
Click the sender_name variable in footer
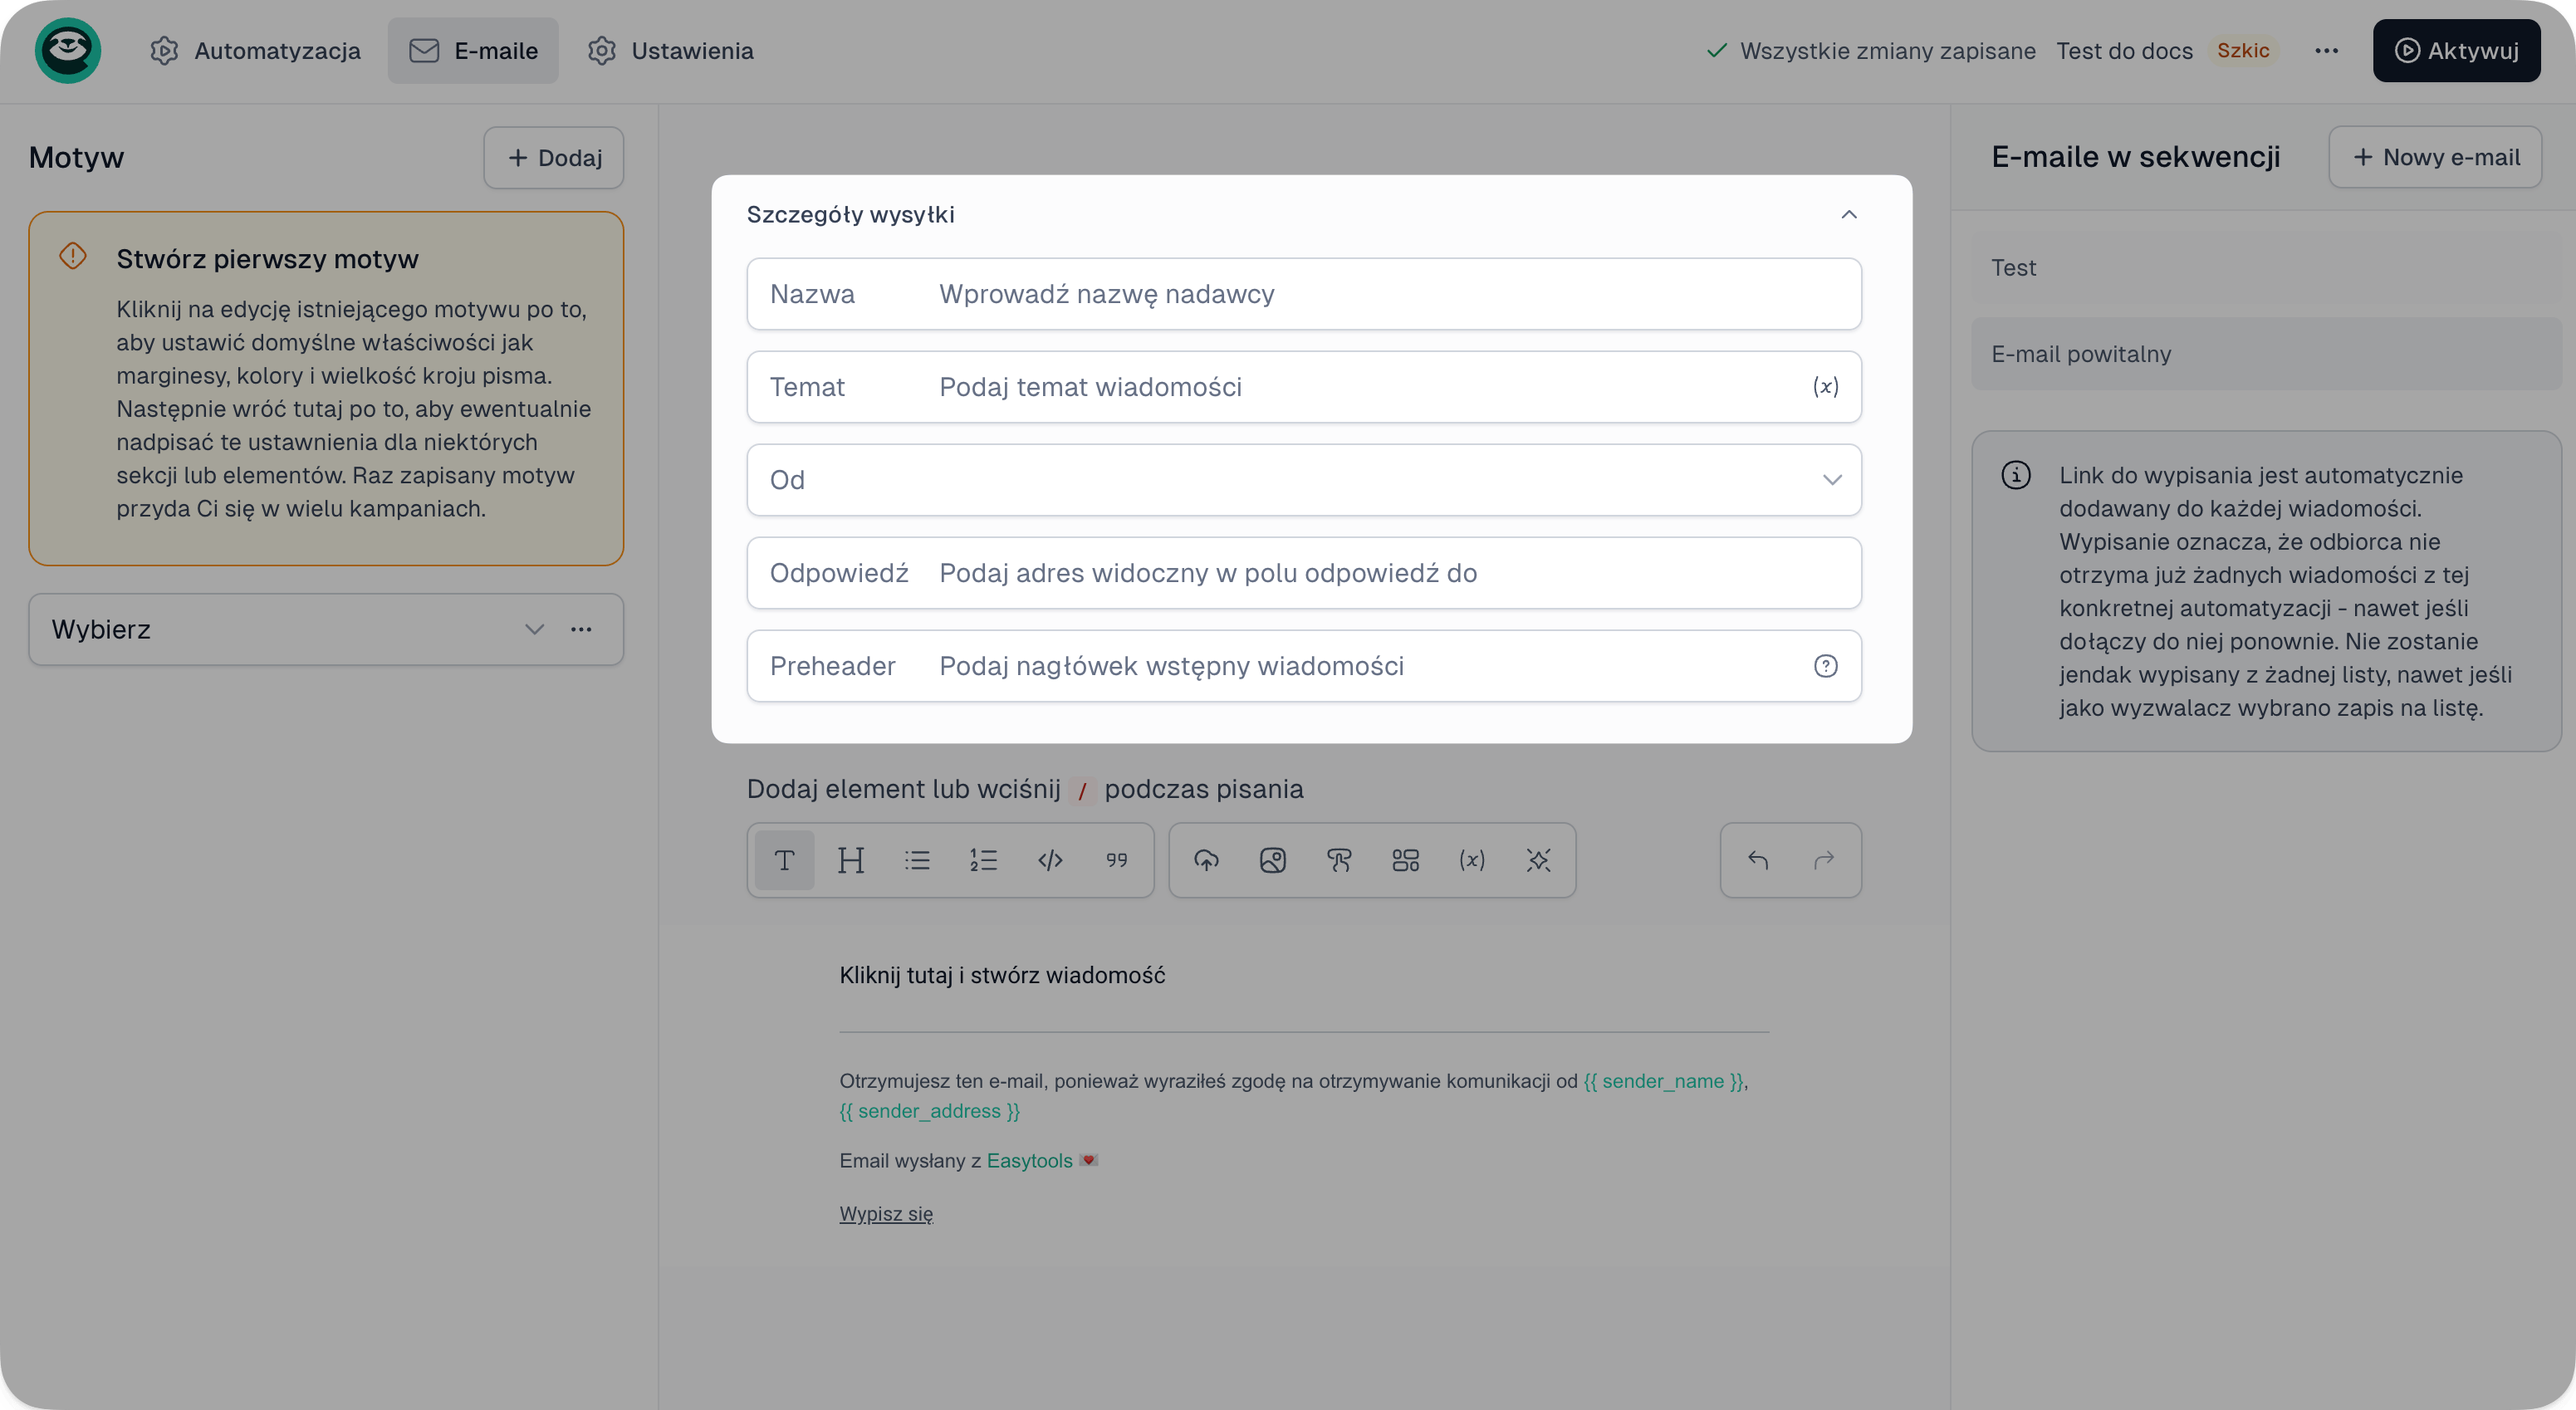pyautogui.click(x=1664, y=1081)
